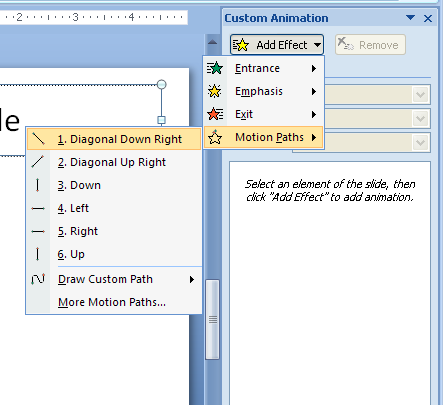Click the Entrance green star icon

(x=215, y=68)
